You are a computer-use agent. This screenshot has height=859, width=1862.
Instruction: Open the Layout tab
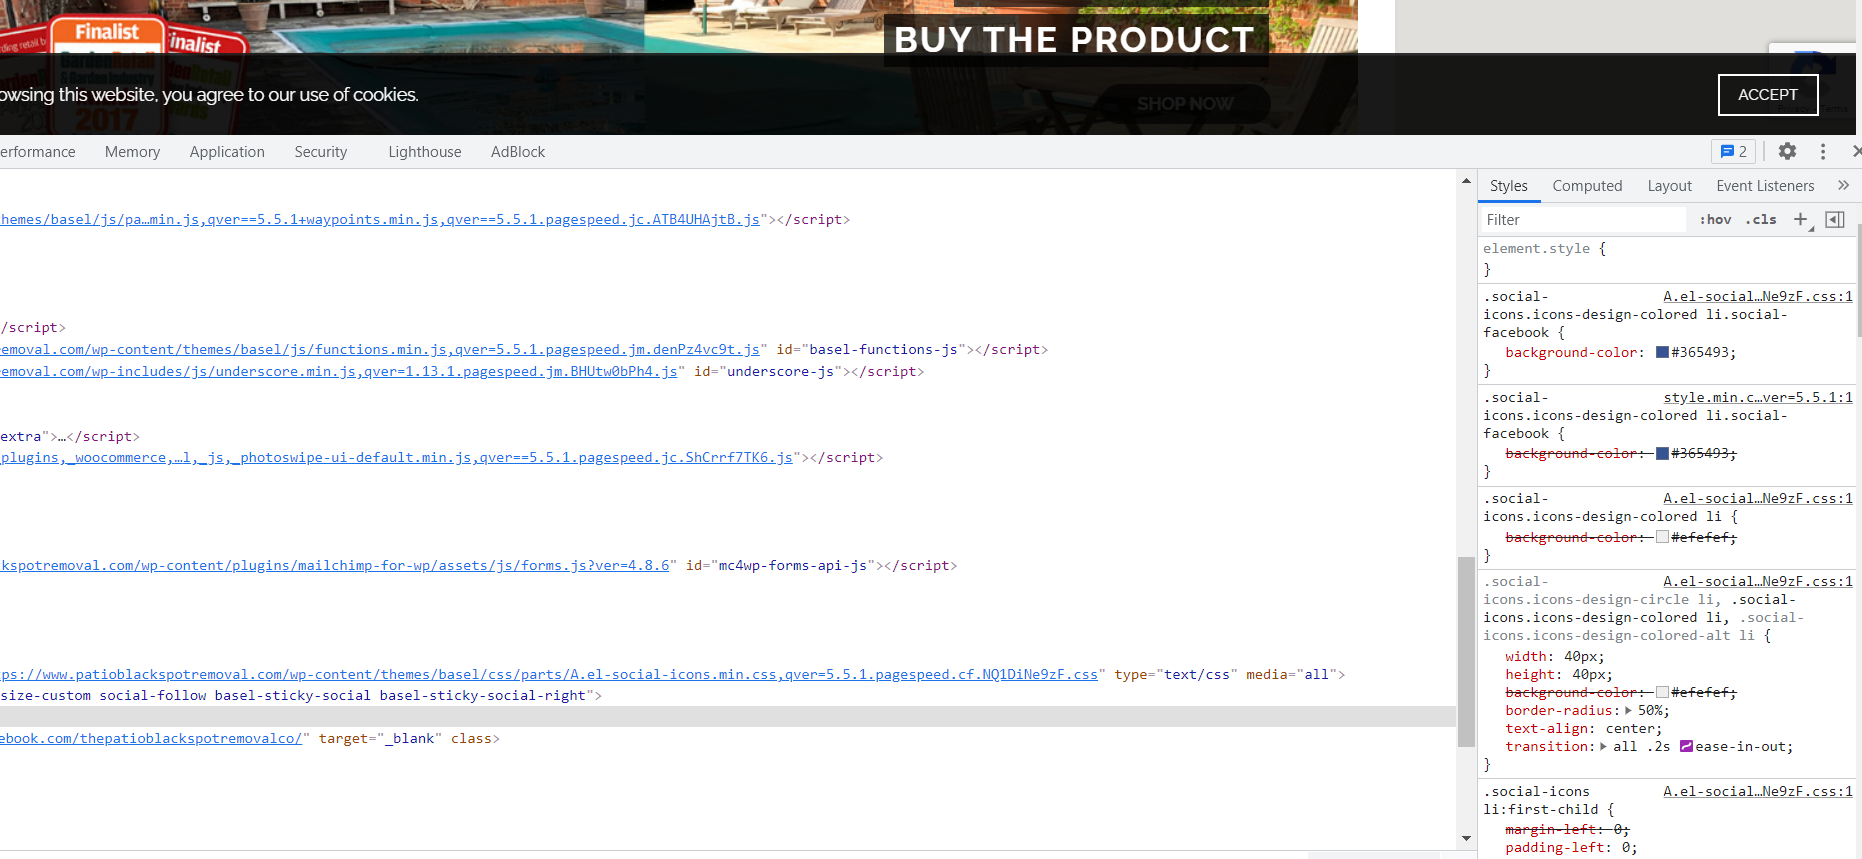click(1670, 186)
